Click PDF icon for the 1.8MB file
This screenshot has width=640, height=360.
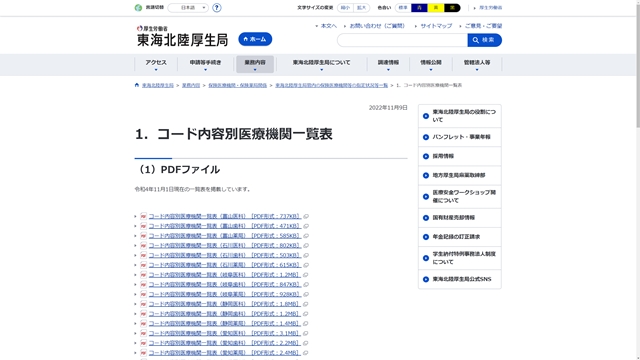click(143, 304)
